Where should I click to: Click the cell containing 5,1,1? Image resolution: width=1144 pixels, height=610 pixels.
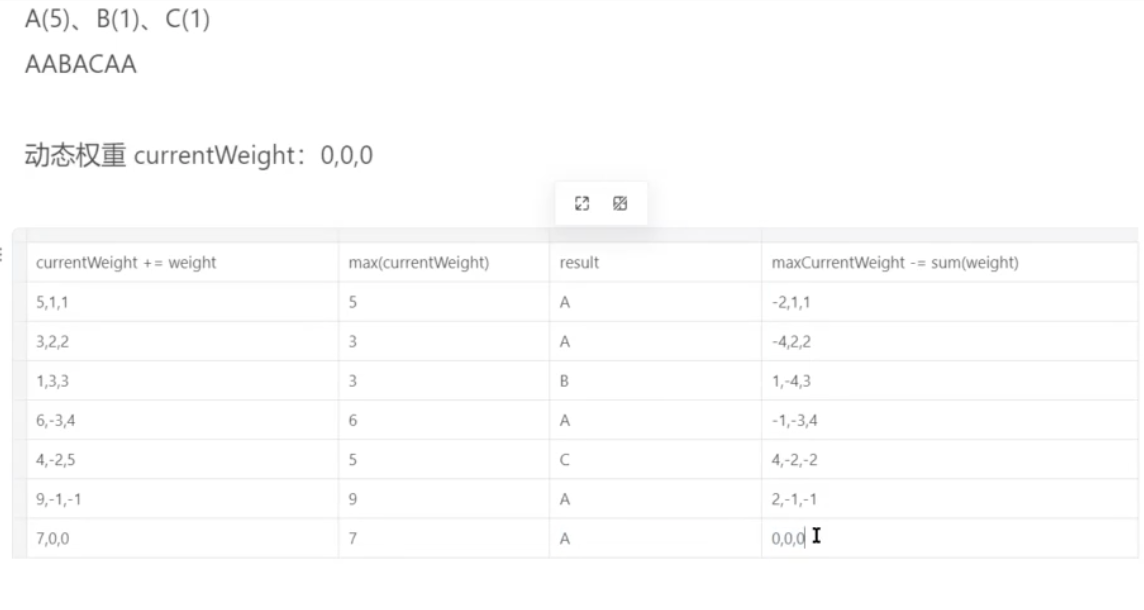click(182, 302)
